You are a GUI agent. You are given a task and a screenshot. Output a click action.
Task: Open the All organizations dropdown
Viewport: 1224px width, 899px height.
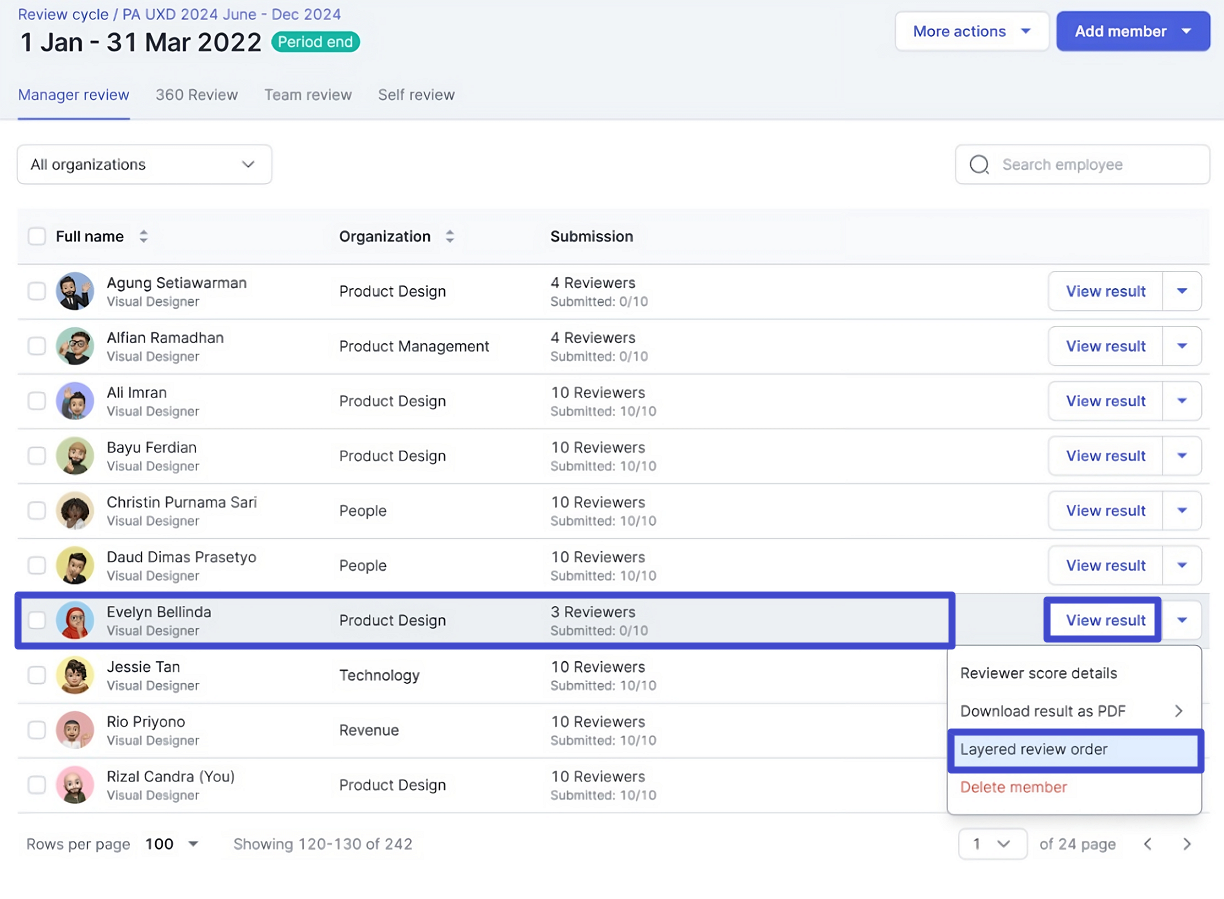pos(144,165)
